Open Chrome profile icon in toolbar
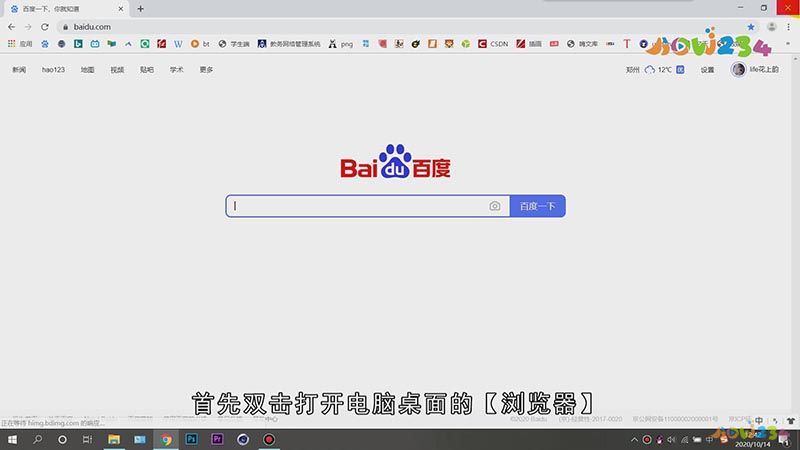Screen dimensions: 800x450 coord(771,27)
